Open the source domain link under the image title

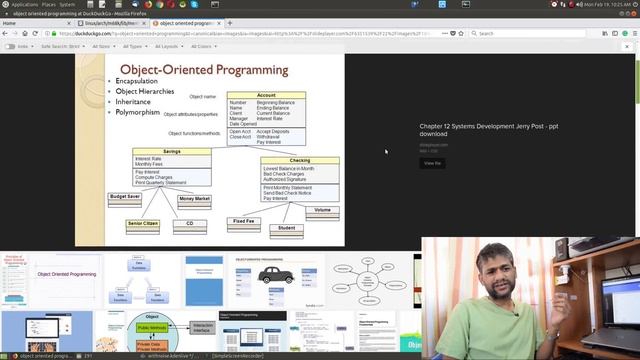(433, 145)
